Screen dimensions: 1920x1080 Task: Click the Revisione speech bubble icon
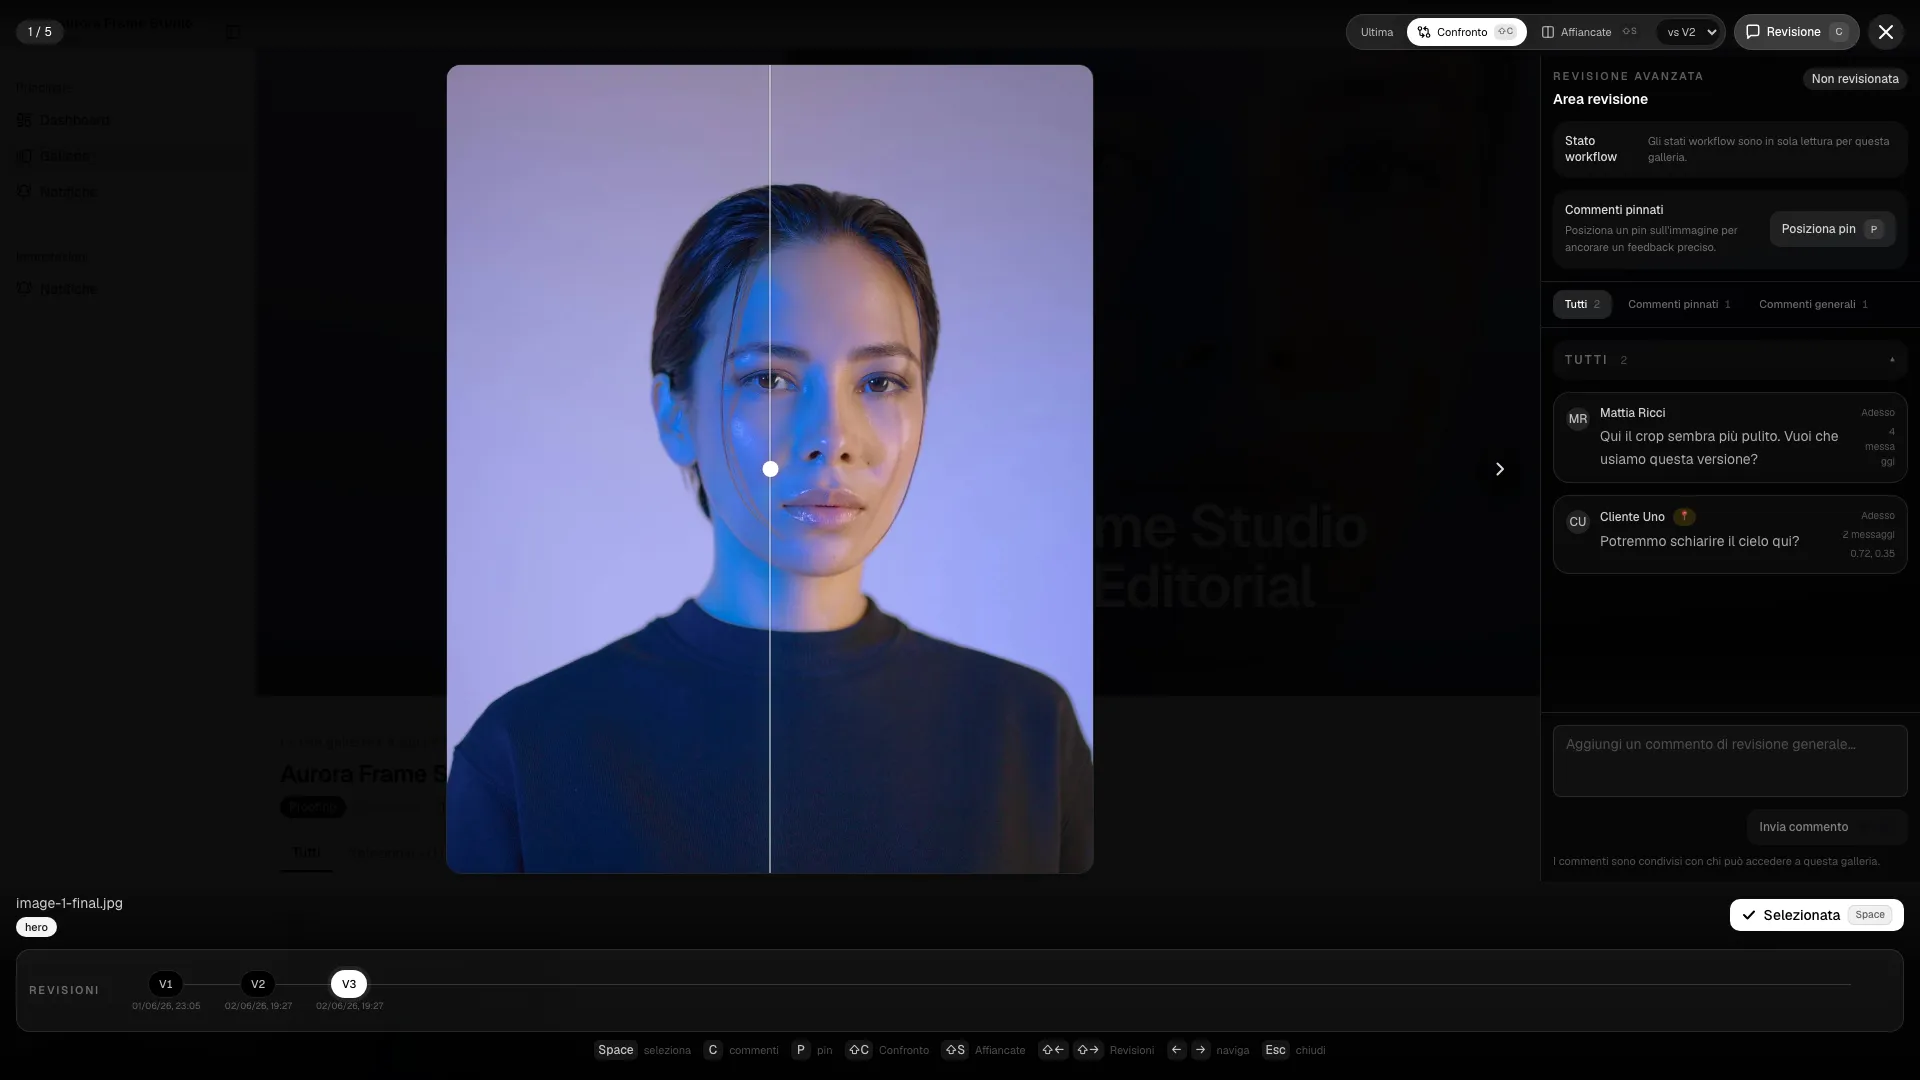point(1753,32)
